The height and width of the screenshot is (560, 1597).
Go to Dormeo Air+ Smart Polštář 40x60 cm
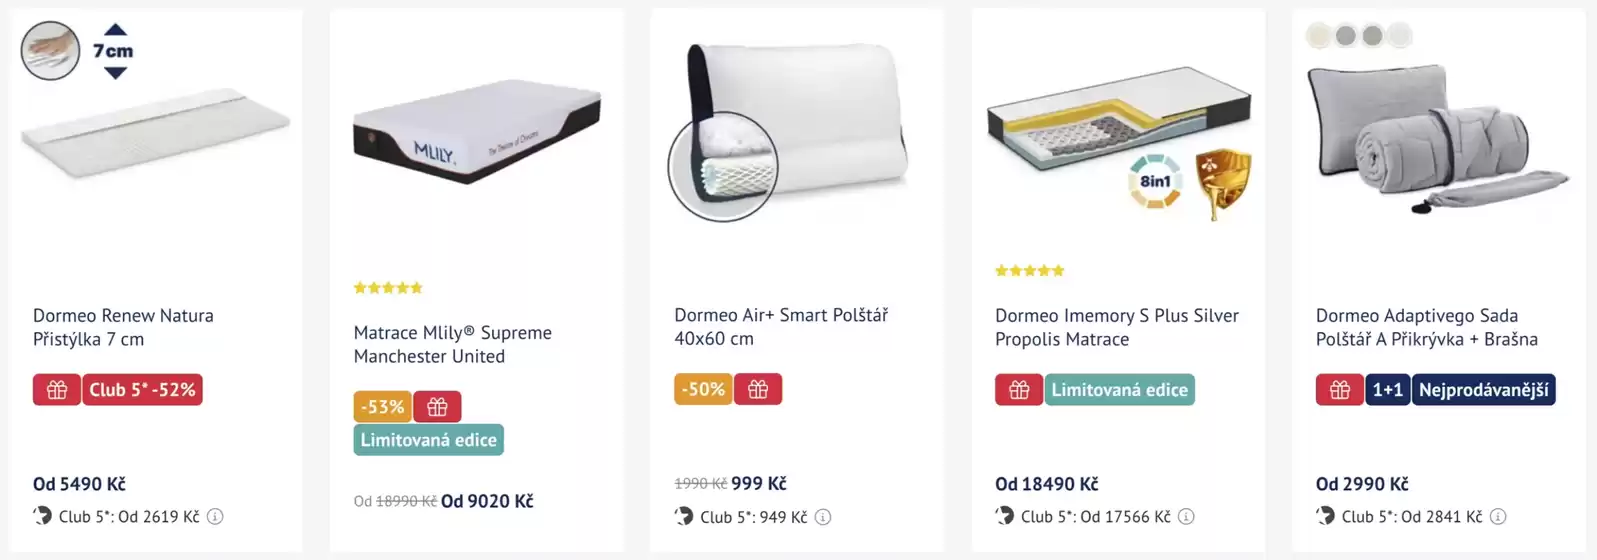780,327
